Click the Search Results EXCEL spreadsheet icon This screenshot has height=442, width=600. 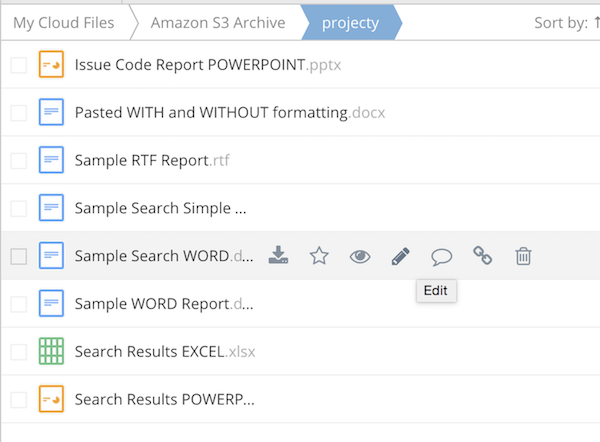(x=51, y=352)
